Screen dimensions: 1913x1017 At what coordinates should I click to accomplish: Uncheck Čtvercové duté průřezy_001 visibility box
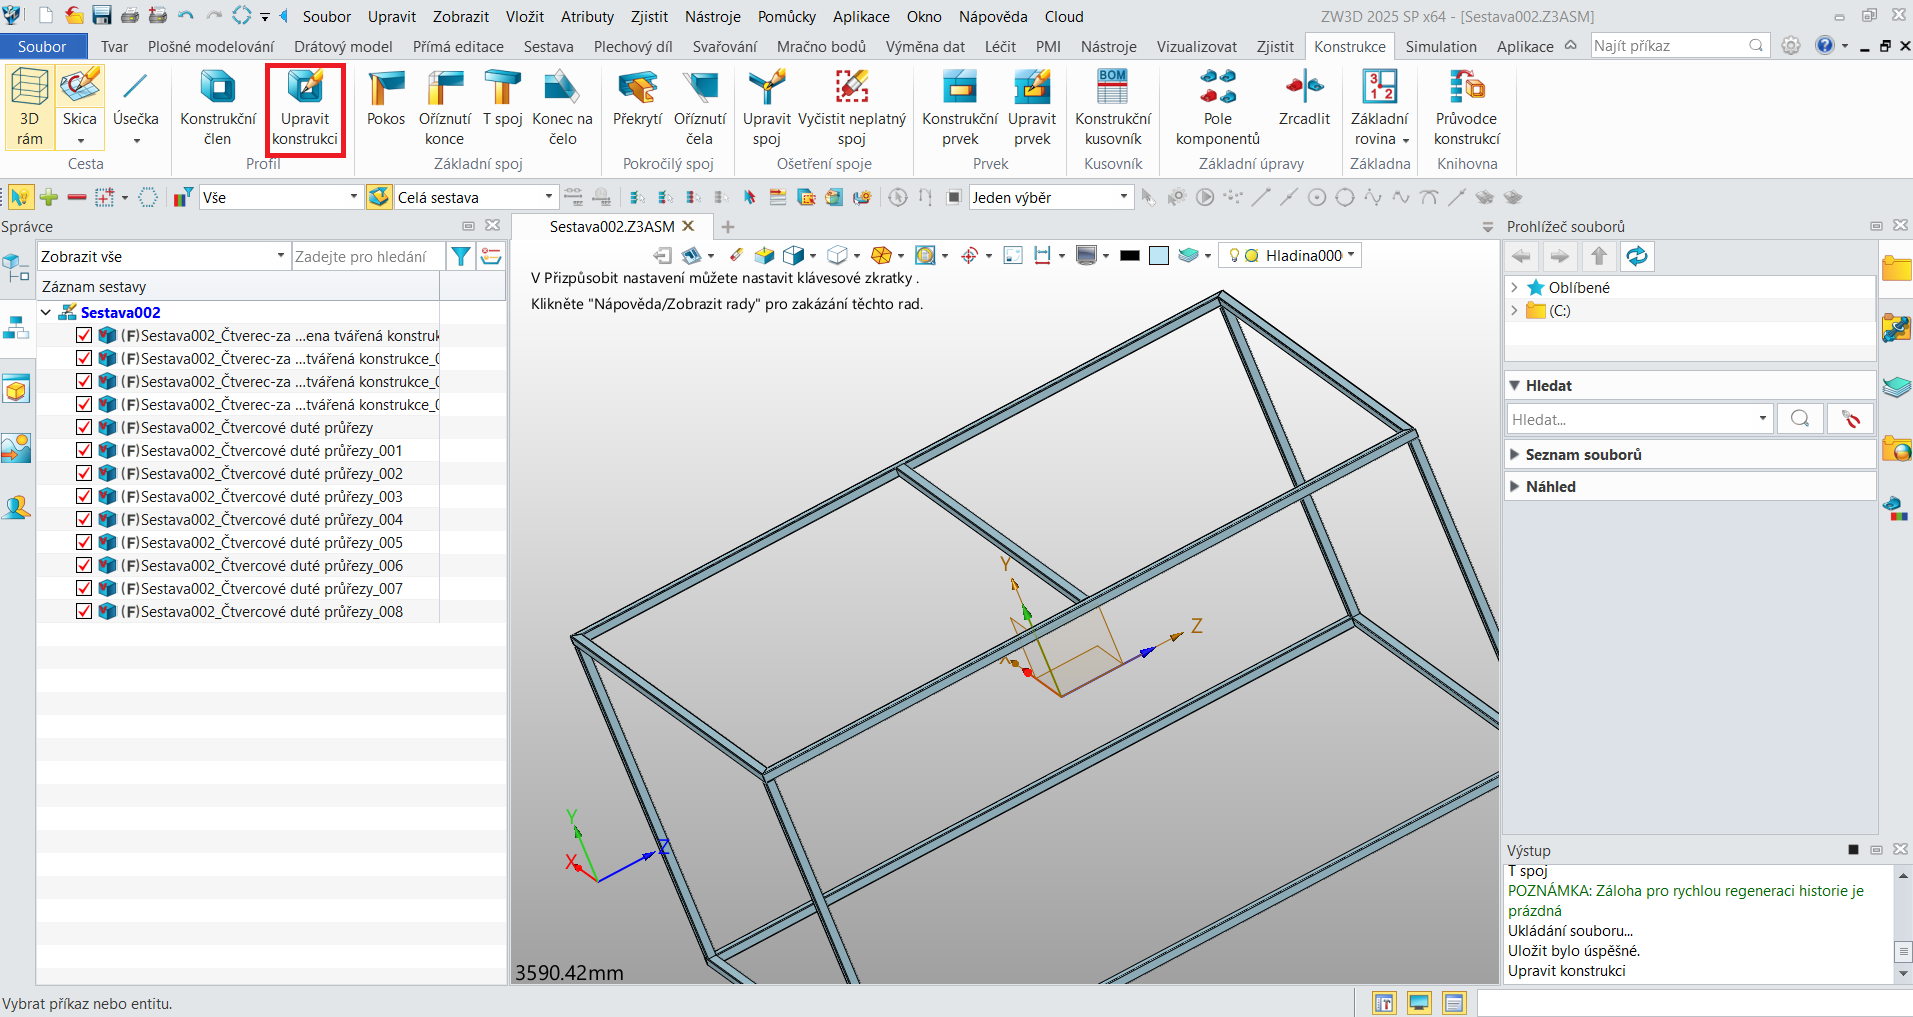(84, 450)
